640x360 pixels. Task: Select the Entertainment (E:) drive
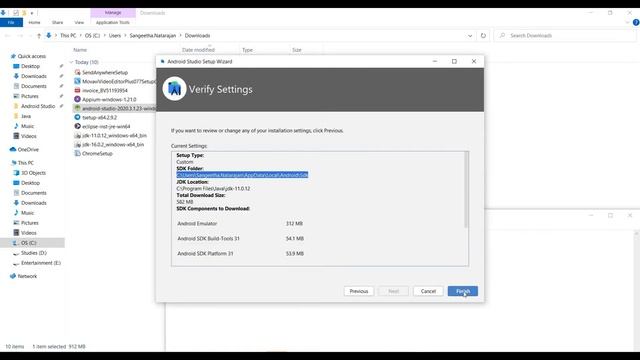click(41, 263)
